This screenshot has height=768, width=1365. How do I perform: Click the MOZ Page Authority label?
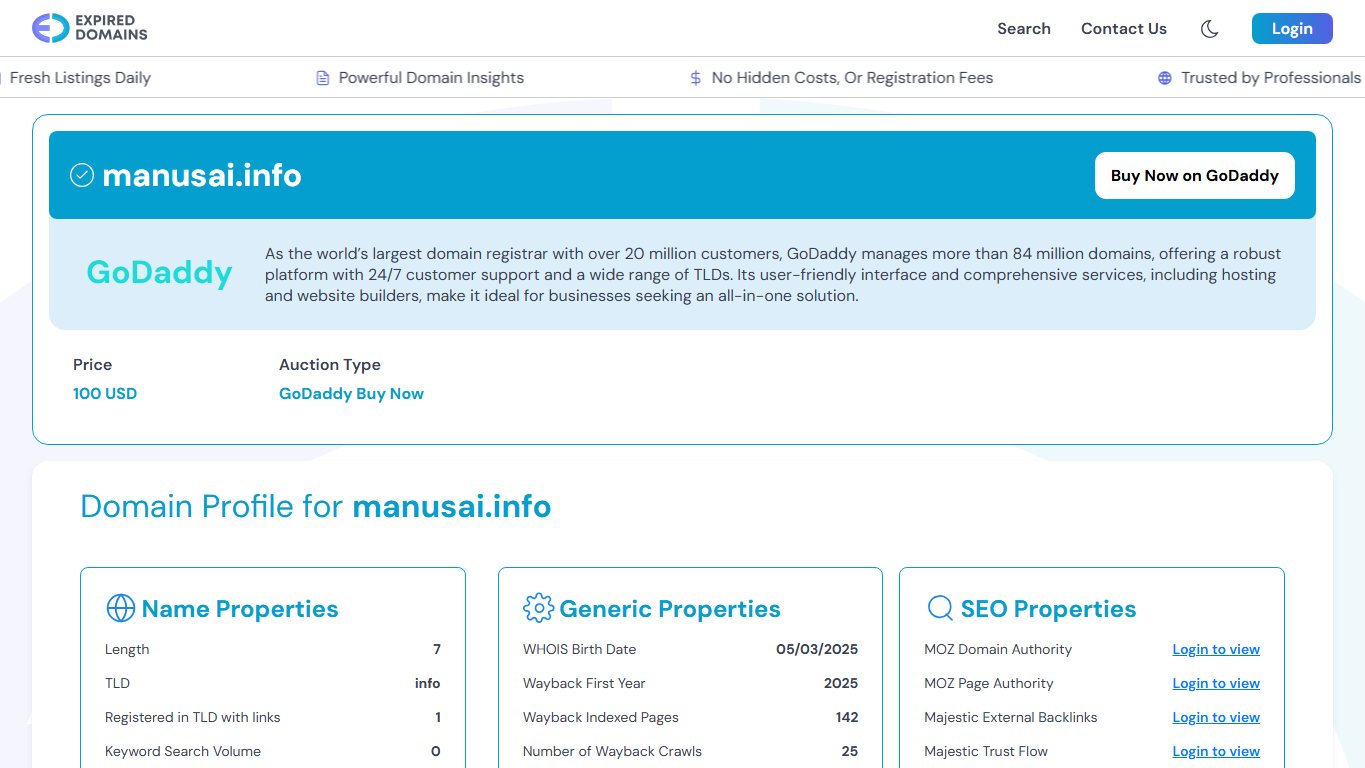[x=989, y=683]
